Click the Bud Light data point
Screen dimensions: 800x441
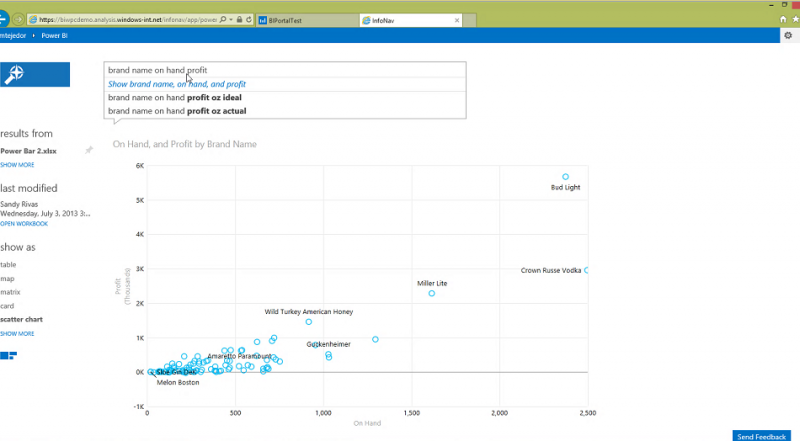(x=565, y=177)
